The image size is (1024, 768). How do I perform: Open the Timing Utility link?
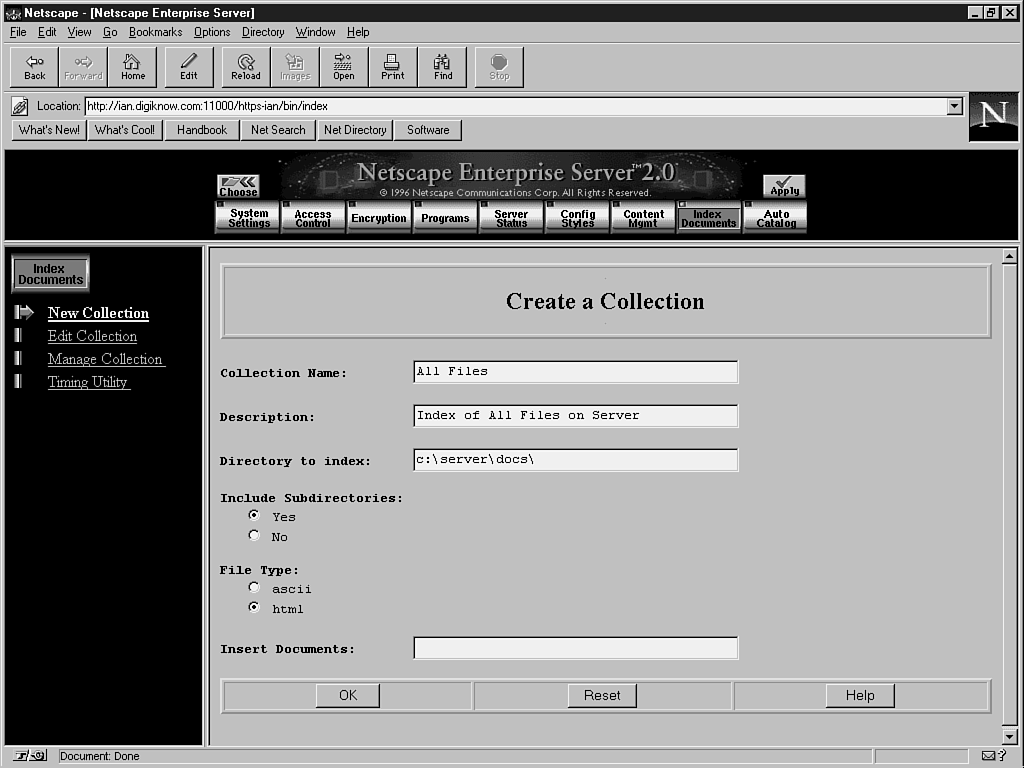pyautogui.click(x=88, y=382)
